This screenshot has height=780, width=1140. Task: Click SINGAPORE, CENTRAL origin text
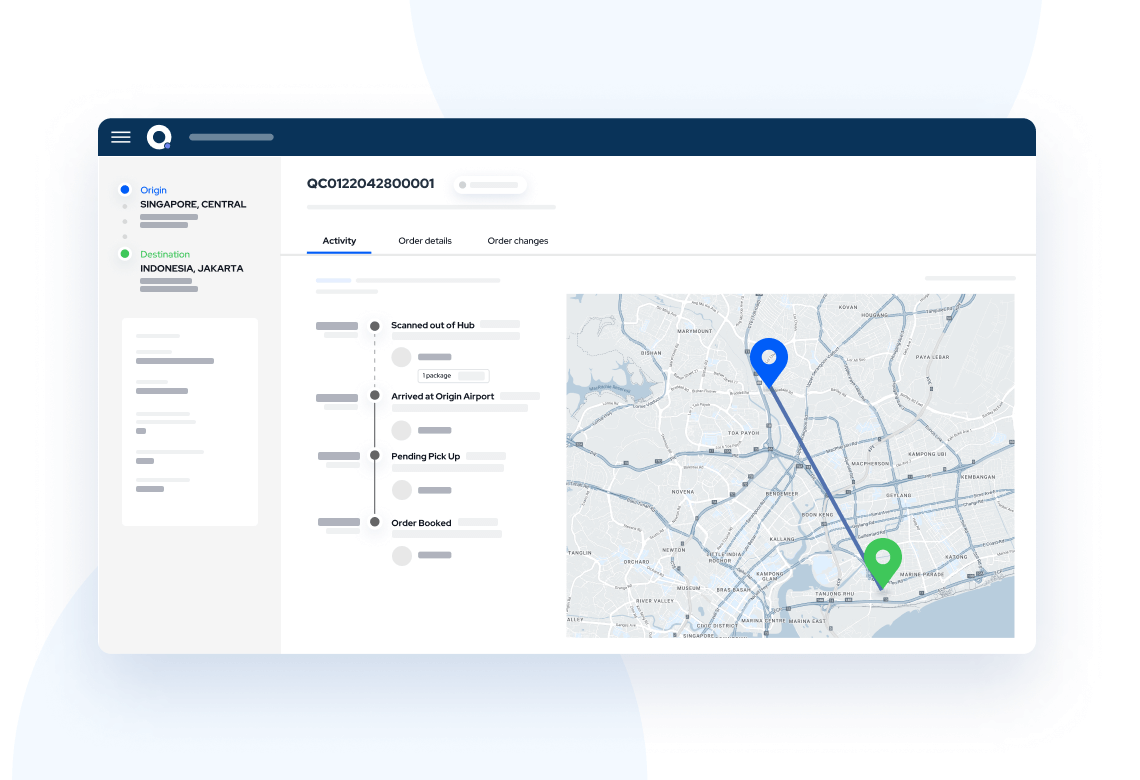193,204
